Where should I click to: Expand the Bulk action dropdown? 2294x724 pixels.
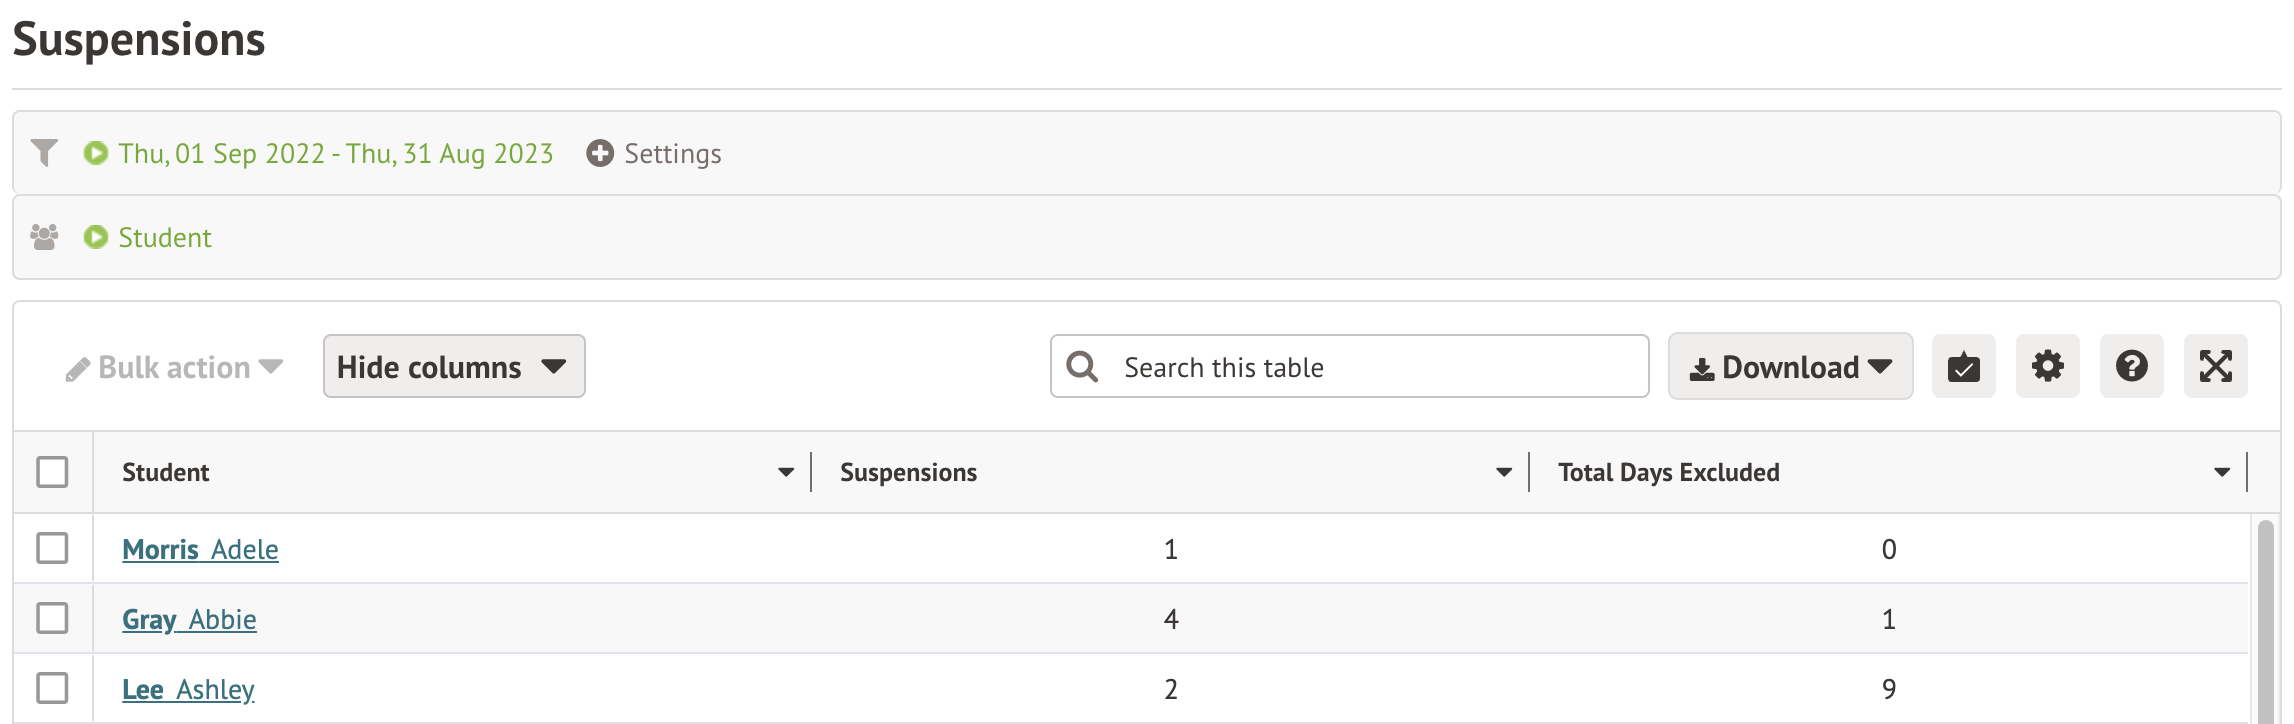pyautogui.click(x=175, y=368)
